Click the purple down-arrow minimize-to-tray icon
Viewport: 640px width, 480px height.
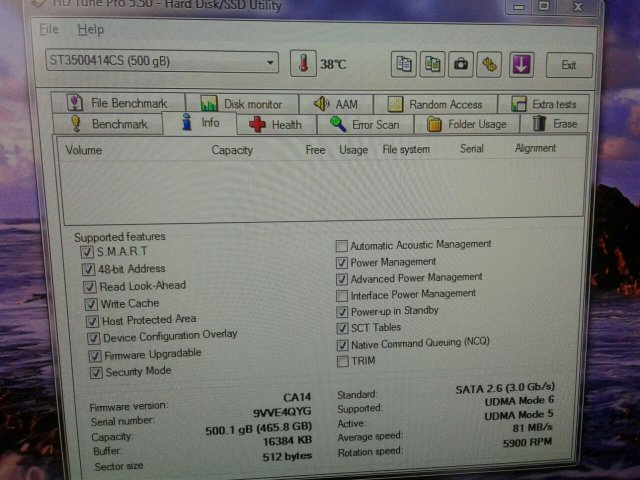coord(521,64)
